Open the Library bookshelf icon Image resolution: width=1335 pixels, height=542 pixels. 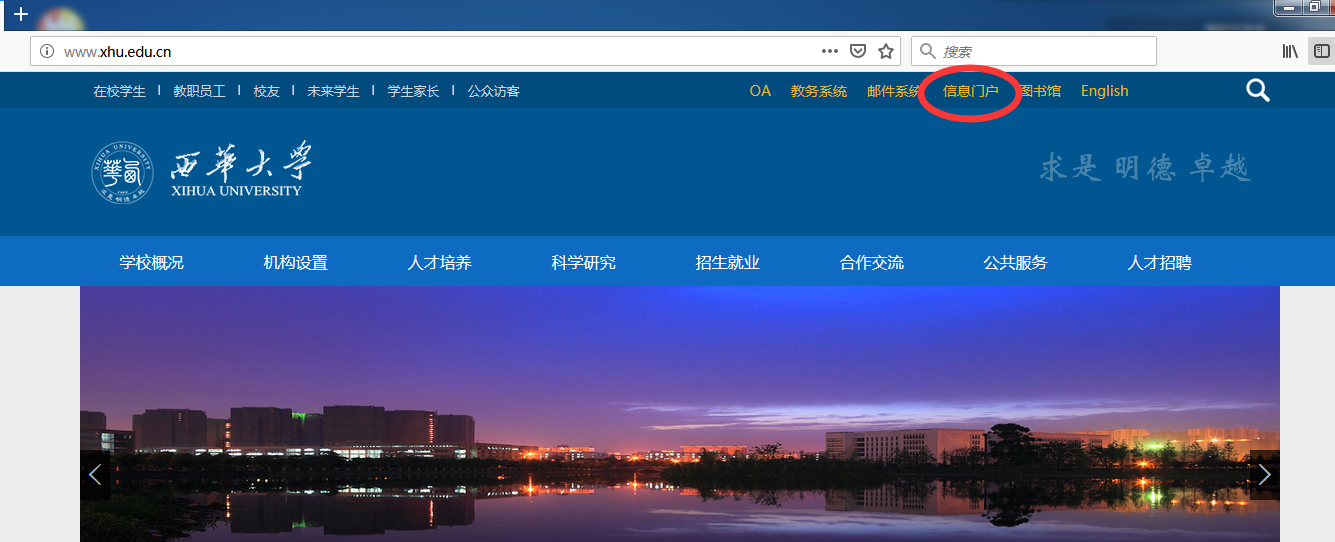coord(1290,51)
